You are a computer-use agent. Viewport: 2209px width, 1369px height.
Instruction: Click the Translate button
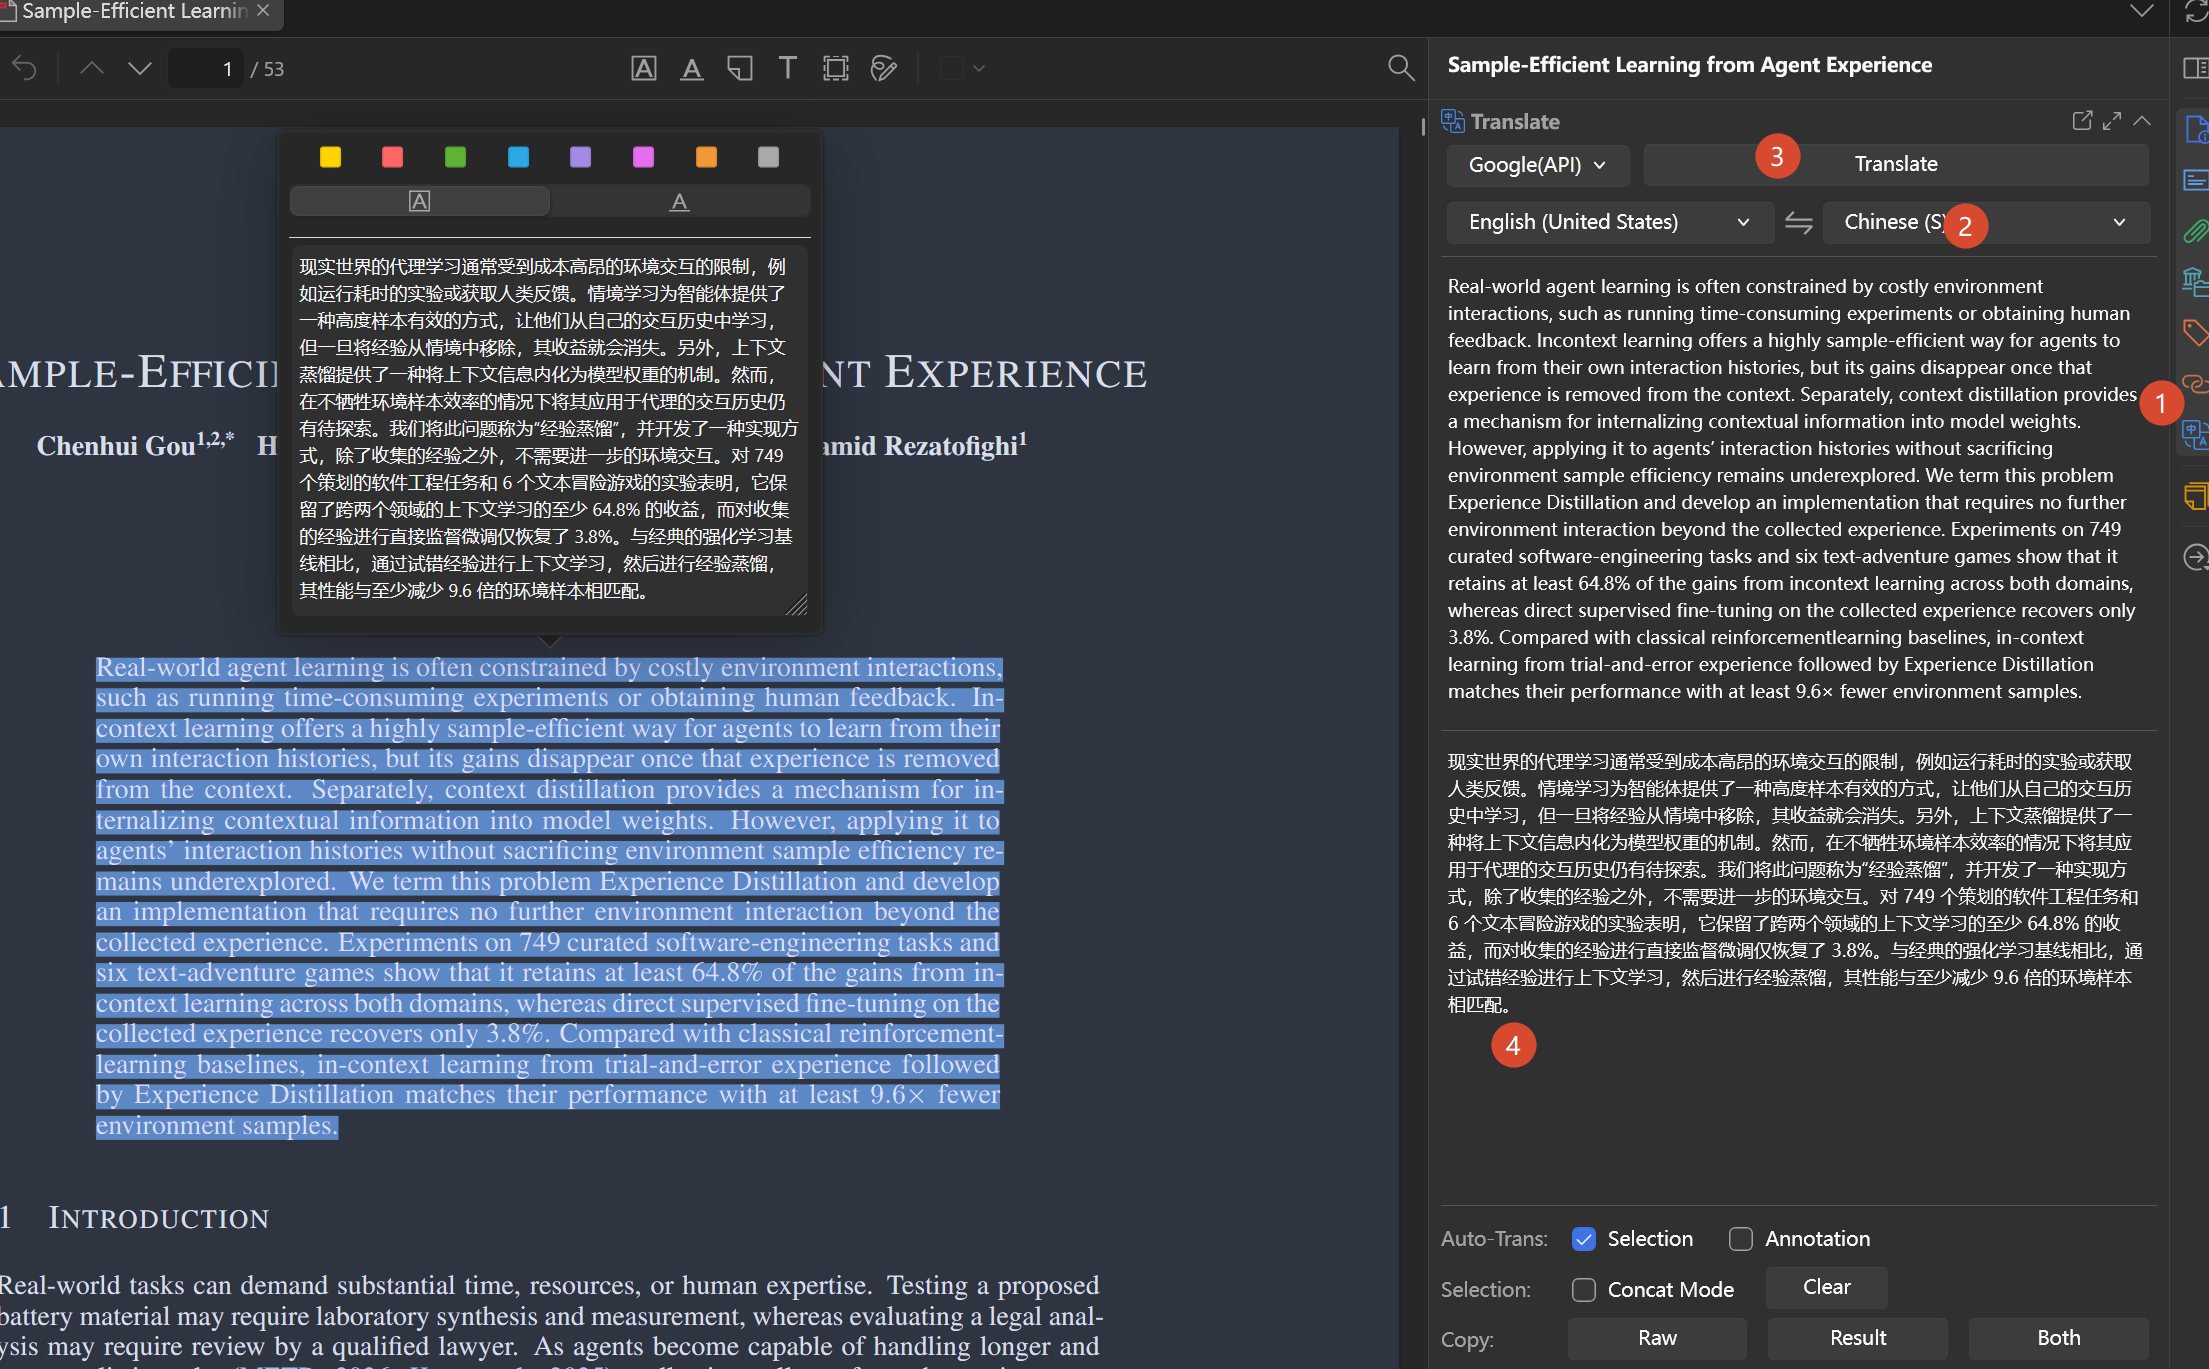(x=1896, y=165)
